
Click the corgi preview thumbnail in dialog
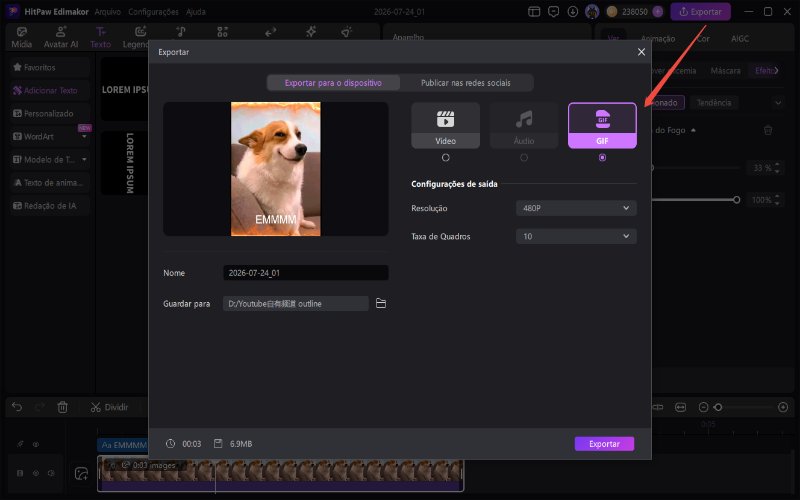click(276, 169)
